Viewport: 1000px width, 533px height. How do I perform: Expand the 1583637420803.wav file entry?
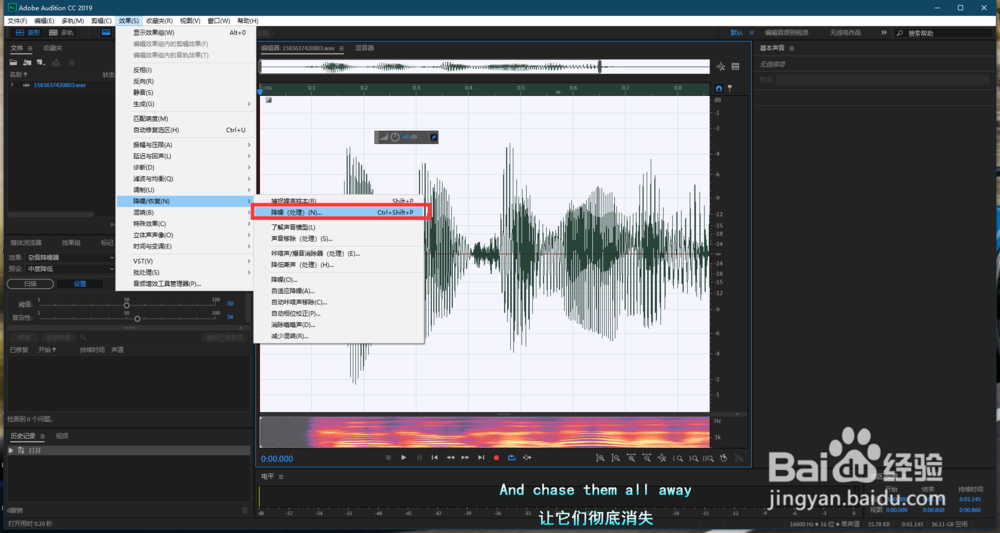(x=11, y=85)
